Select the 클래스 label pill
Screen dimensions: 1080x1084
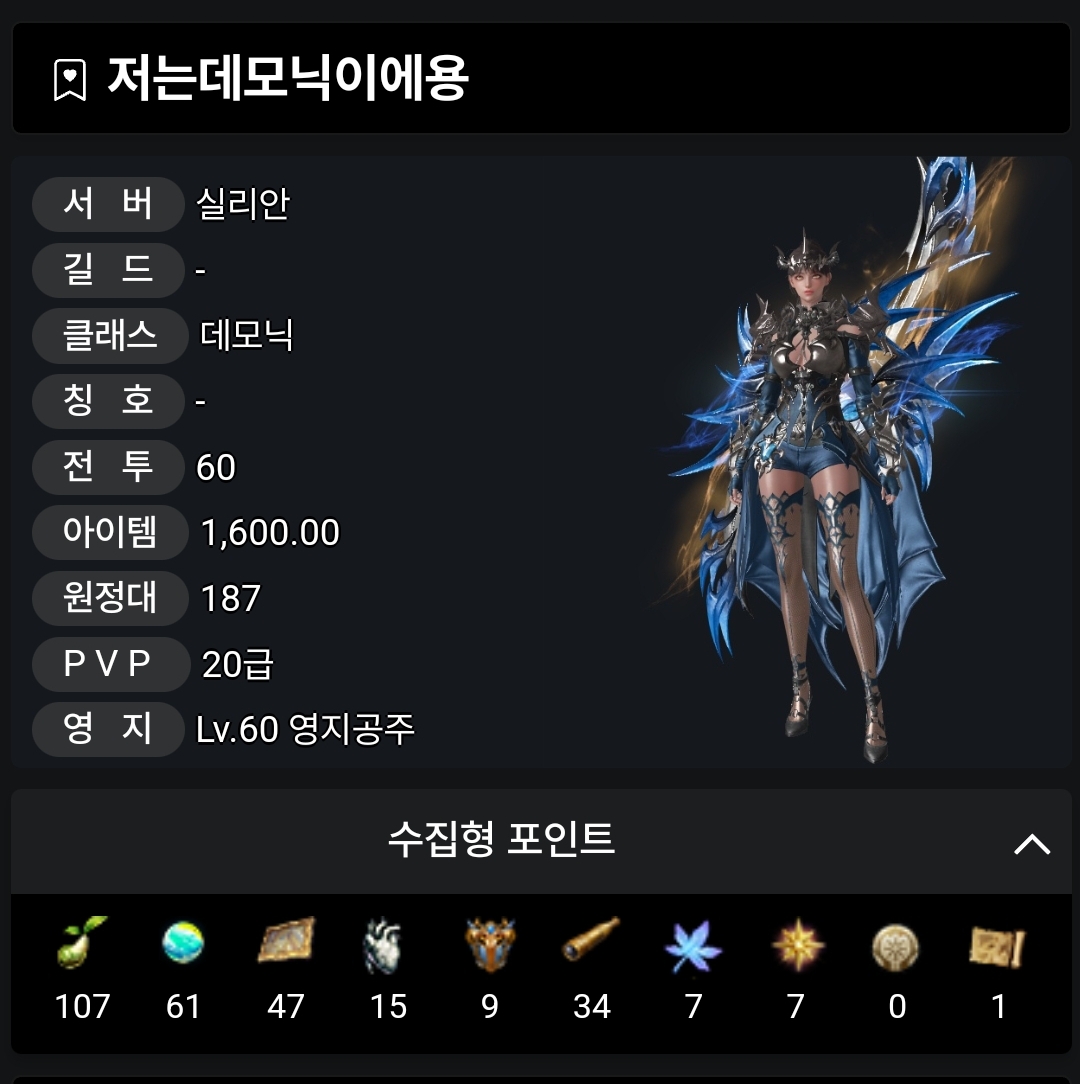tap(110, 336)
